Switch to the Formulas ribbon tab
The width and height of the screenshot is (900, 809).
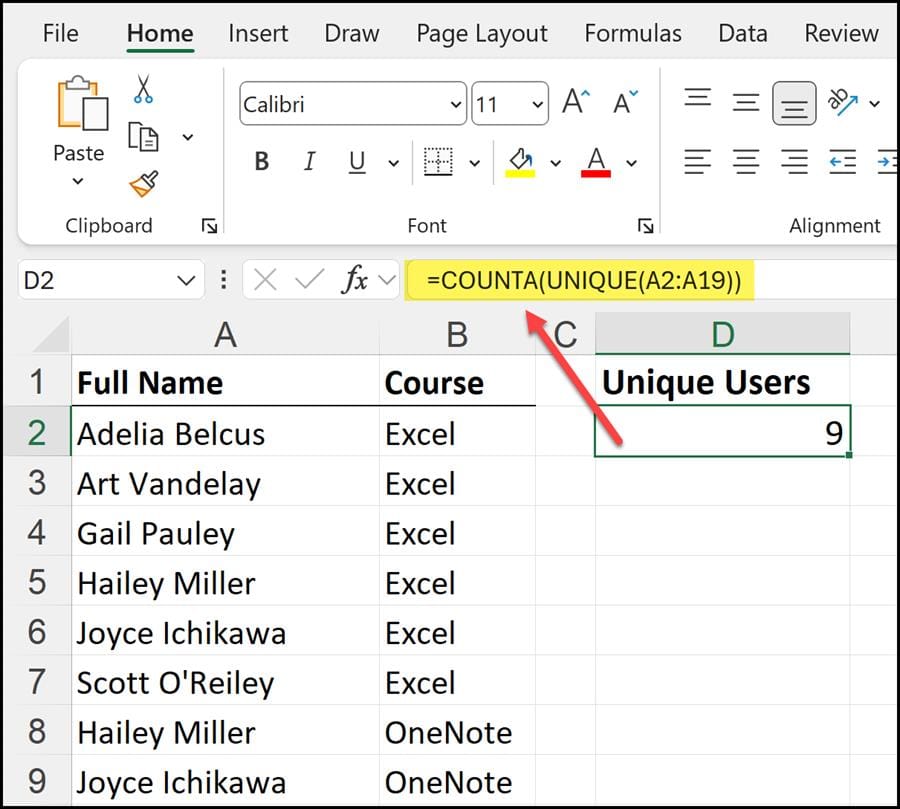tap(633, 33)
